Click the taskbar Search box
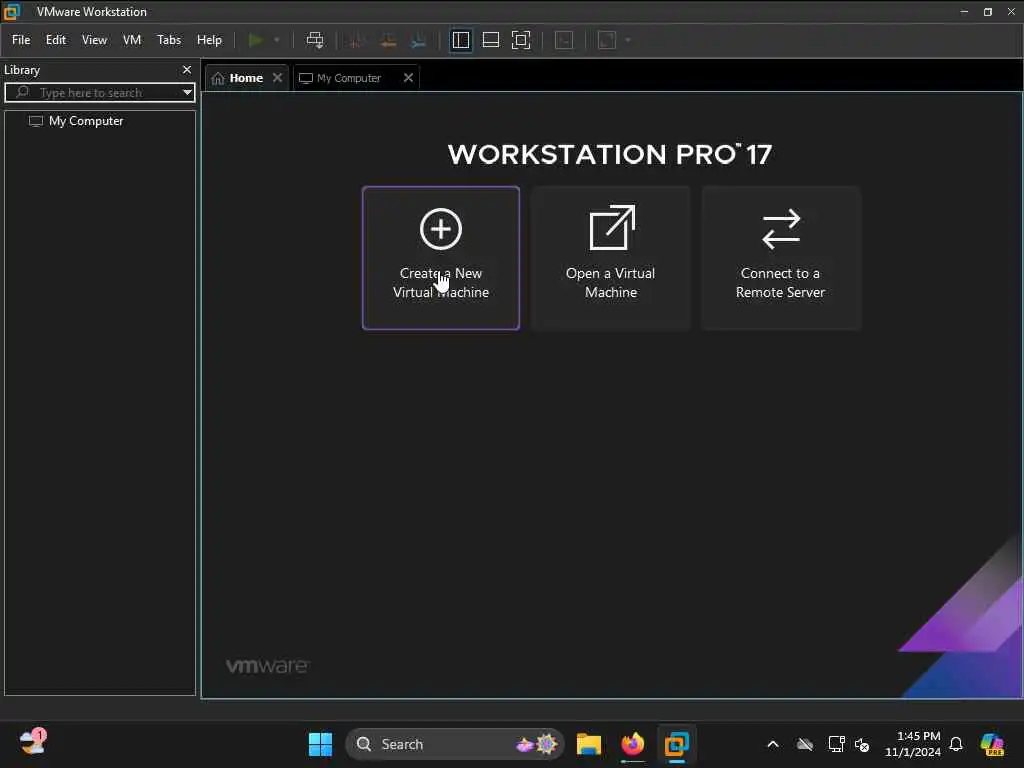 click(455, 744)
